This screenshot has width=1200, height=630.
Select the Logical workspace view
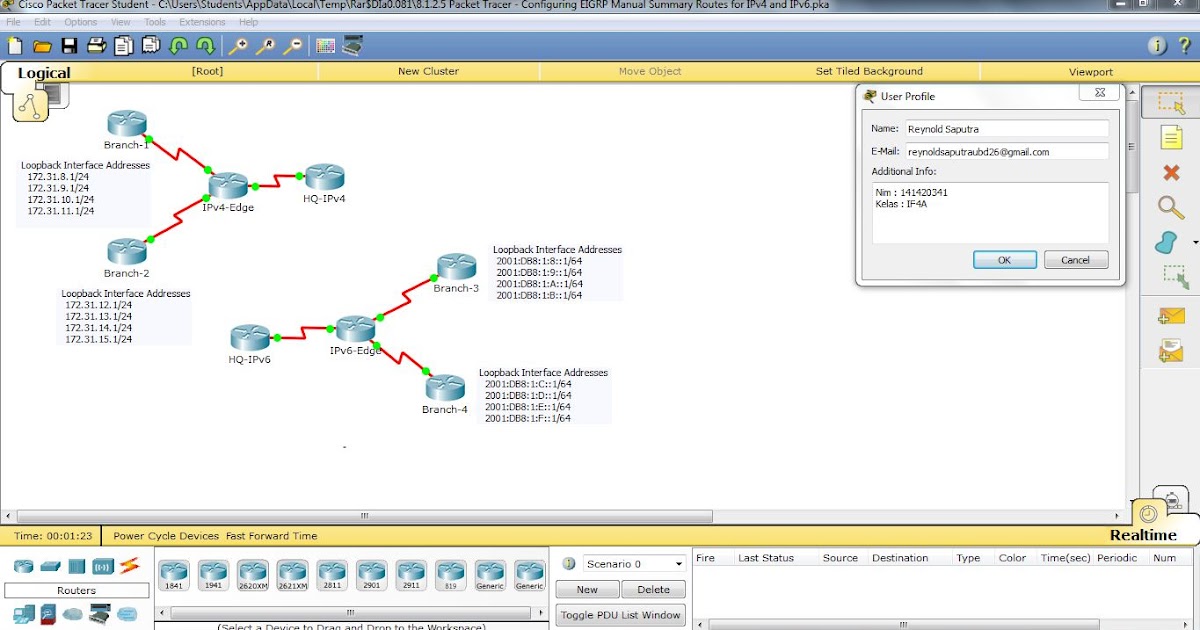42,72
